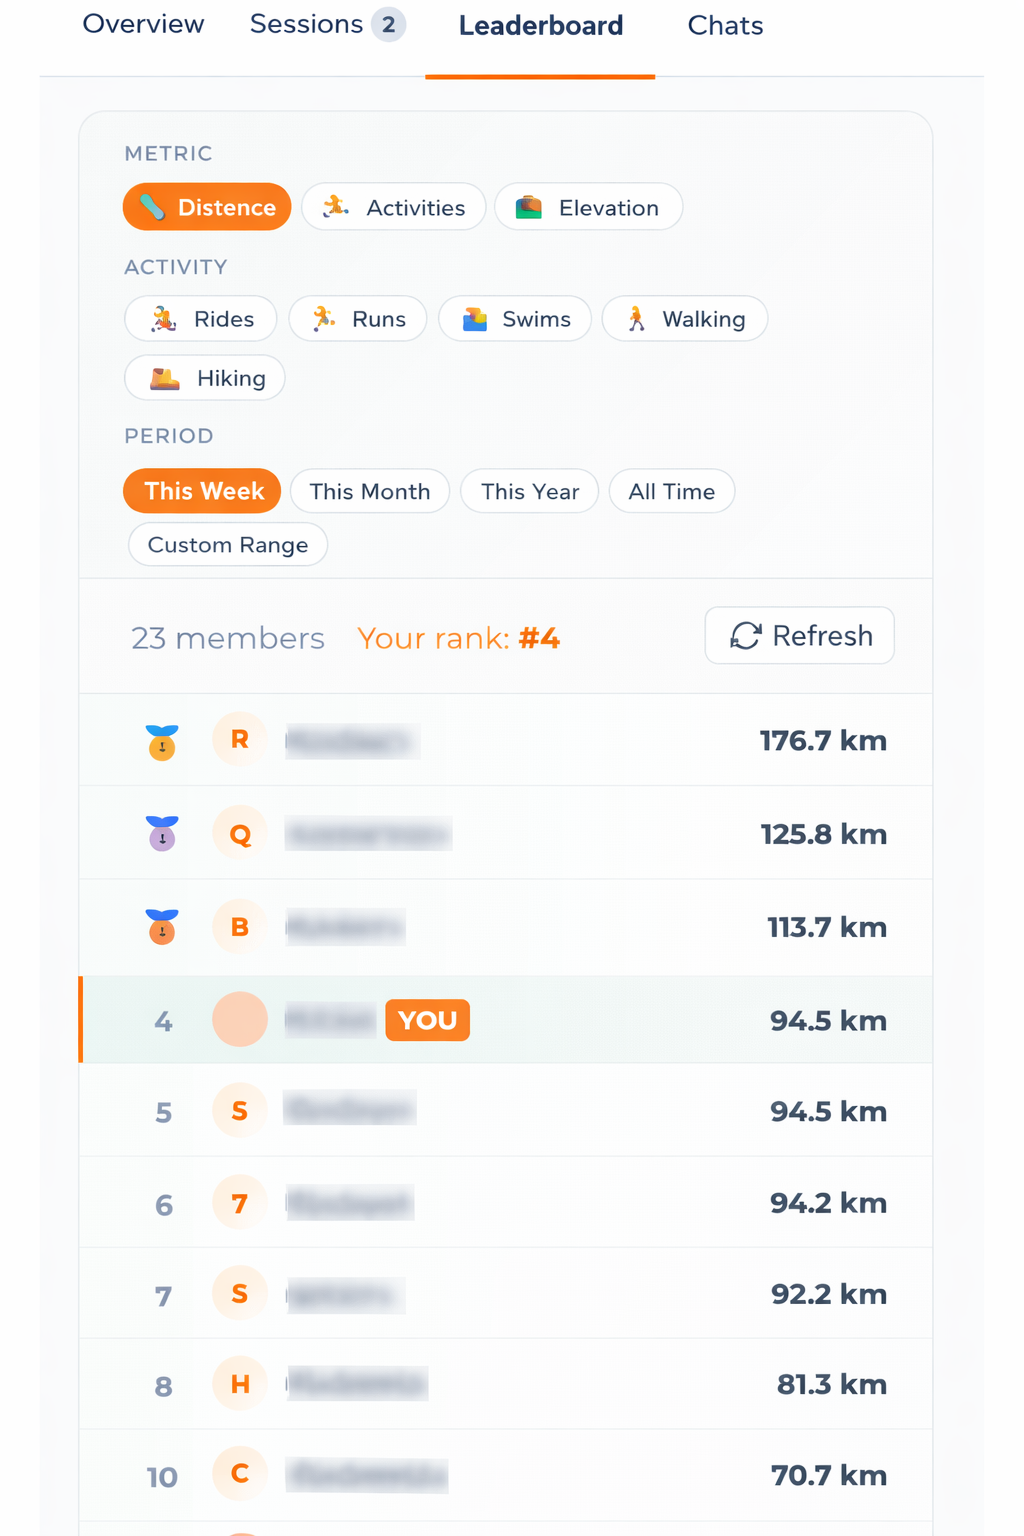Open the Sessions tab
This screenshot has width=1024, height=1536.
(x=326, y=25)
